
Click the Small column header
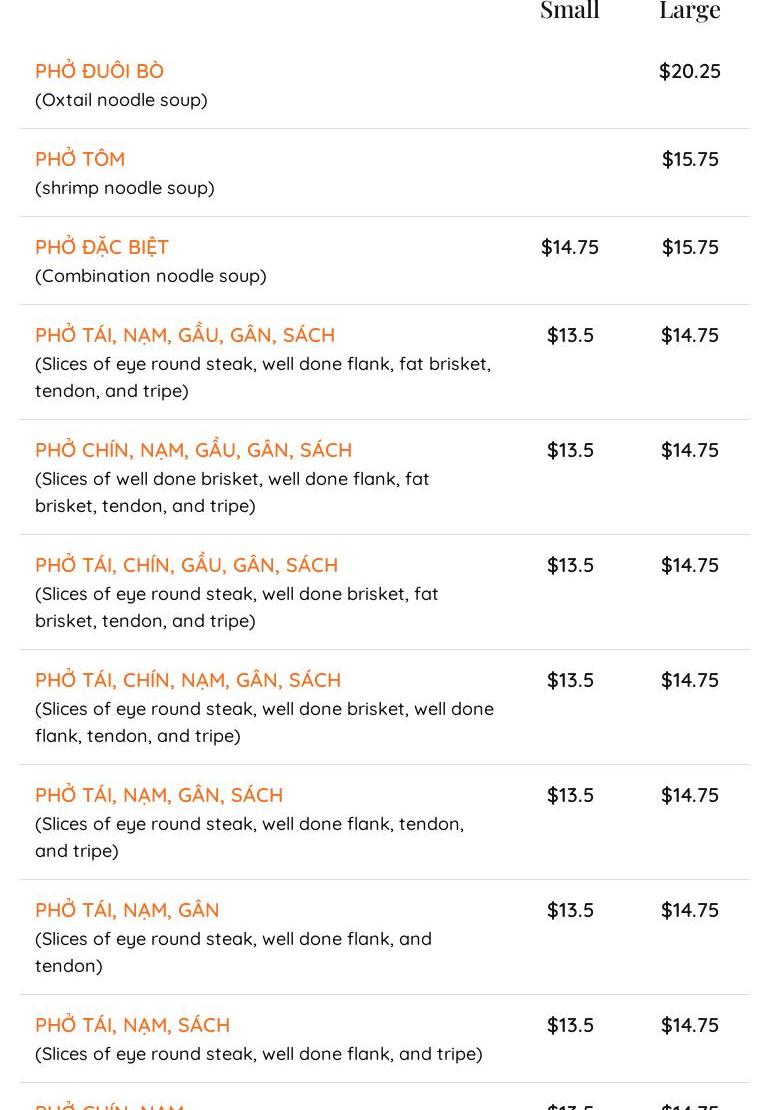(x=569, y=10)
